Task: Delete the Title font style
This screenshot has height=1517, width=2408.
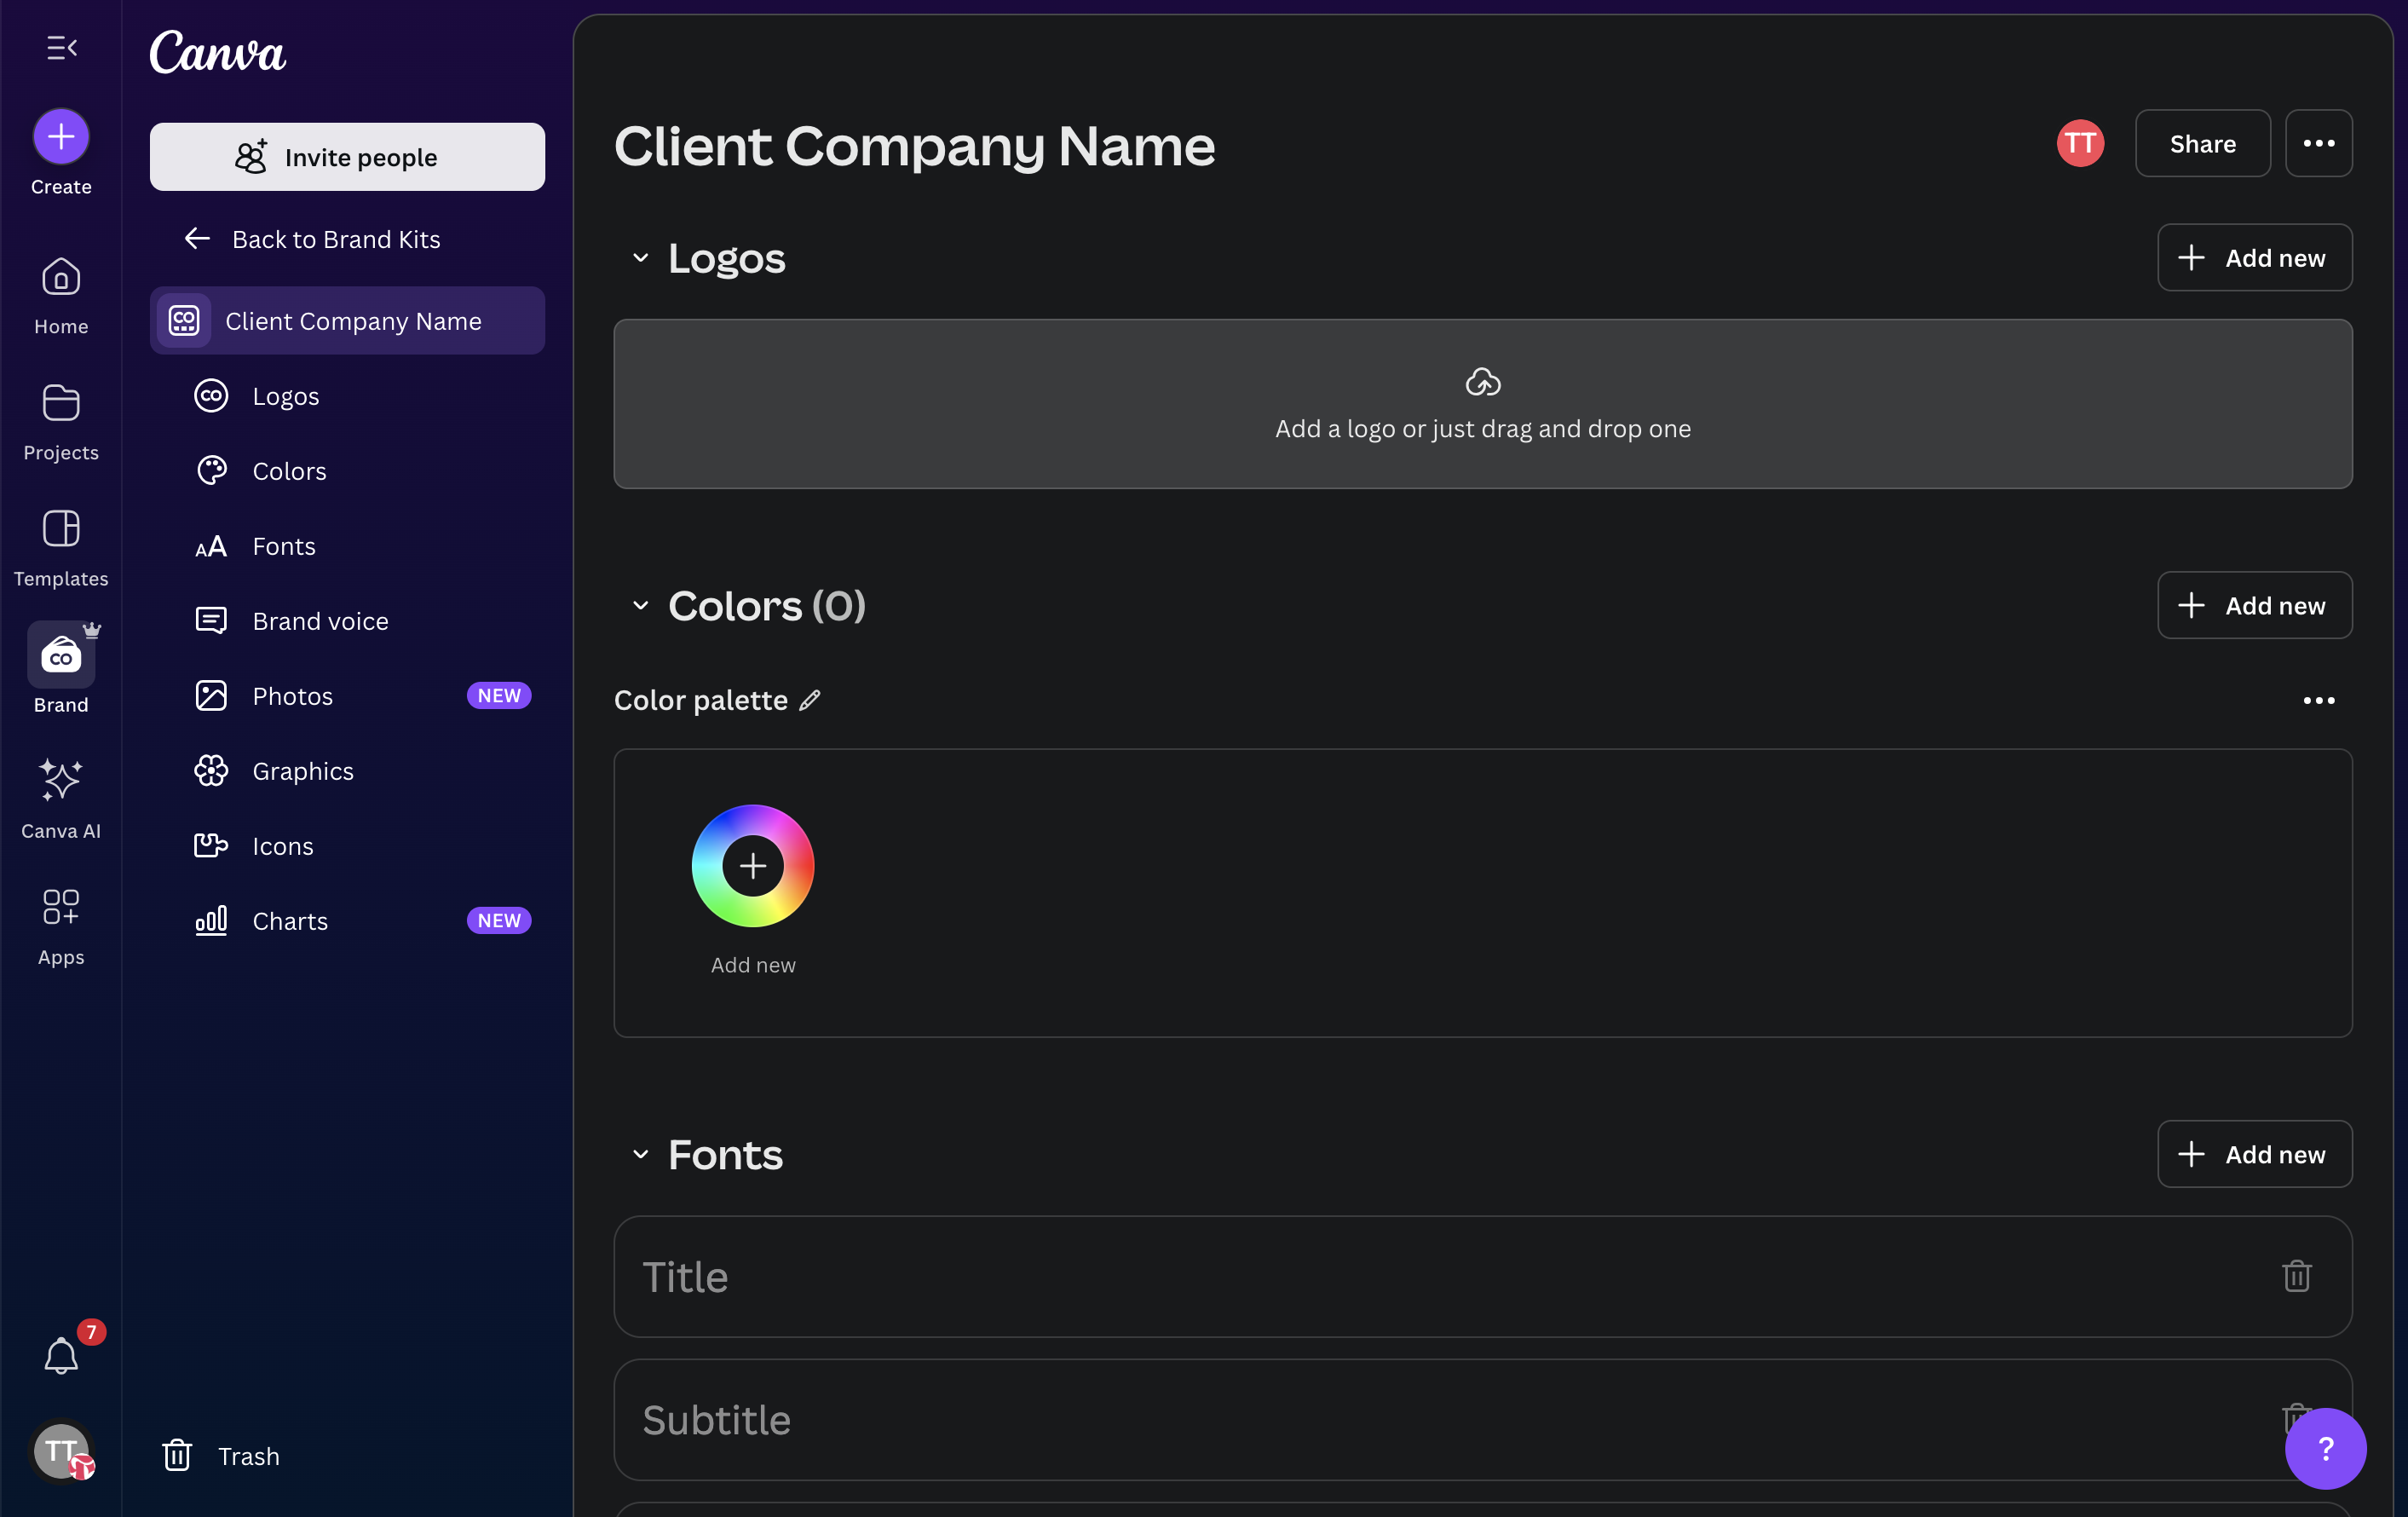Action: (2297, 1276)
